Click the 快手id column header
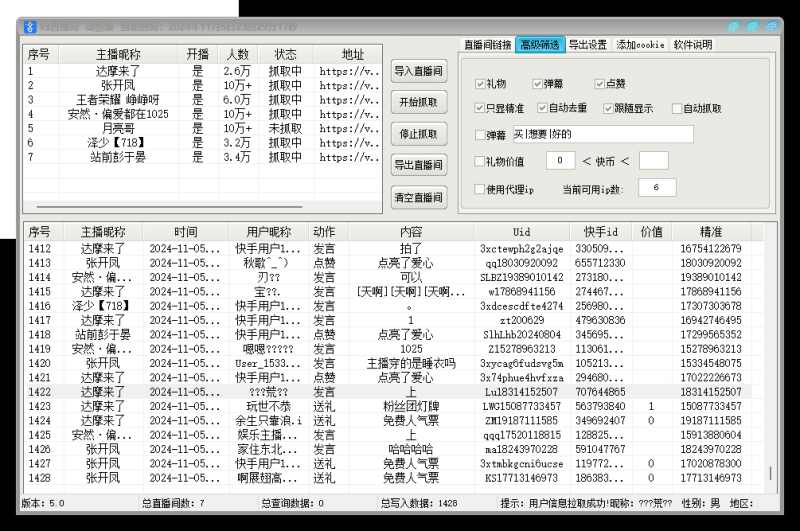The image size is (800, 531). click(x=601, y=232)
